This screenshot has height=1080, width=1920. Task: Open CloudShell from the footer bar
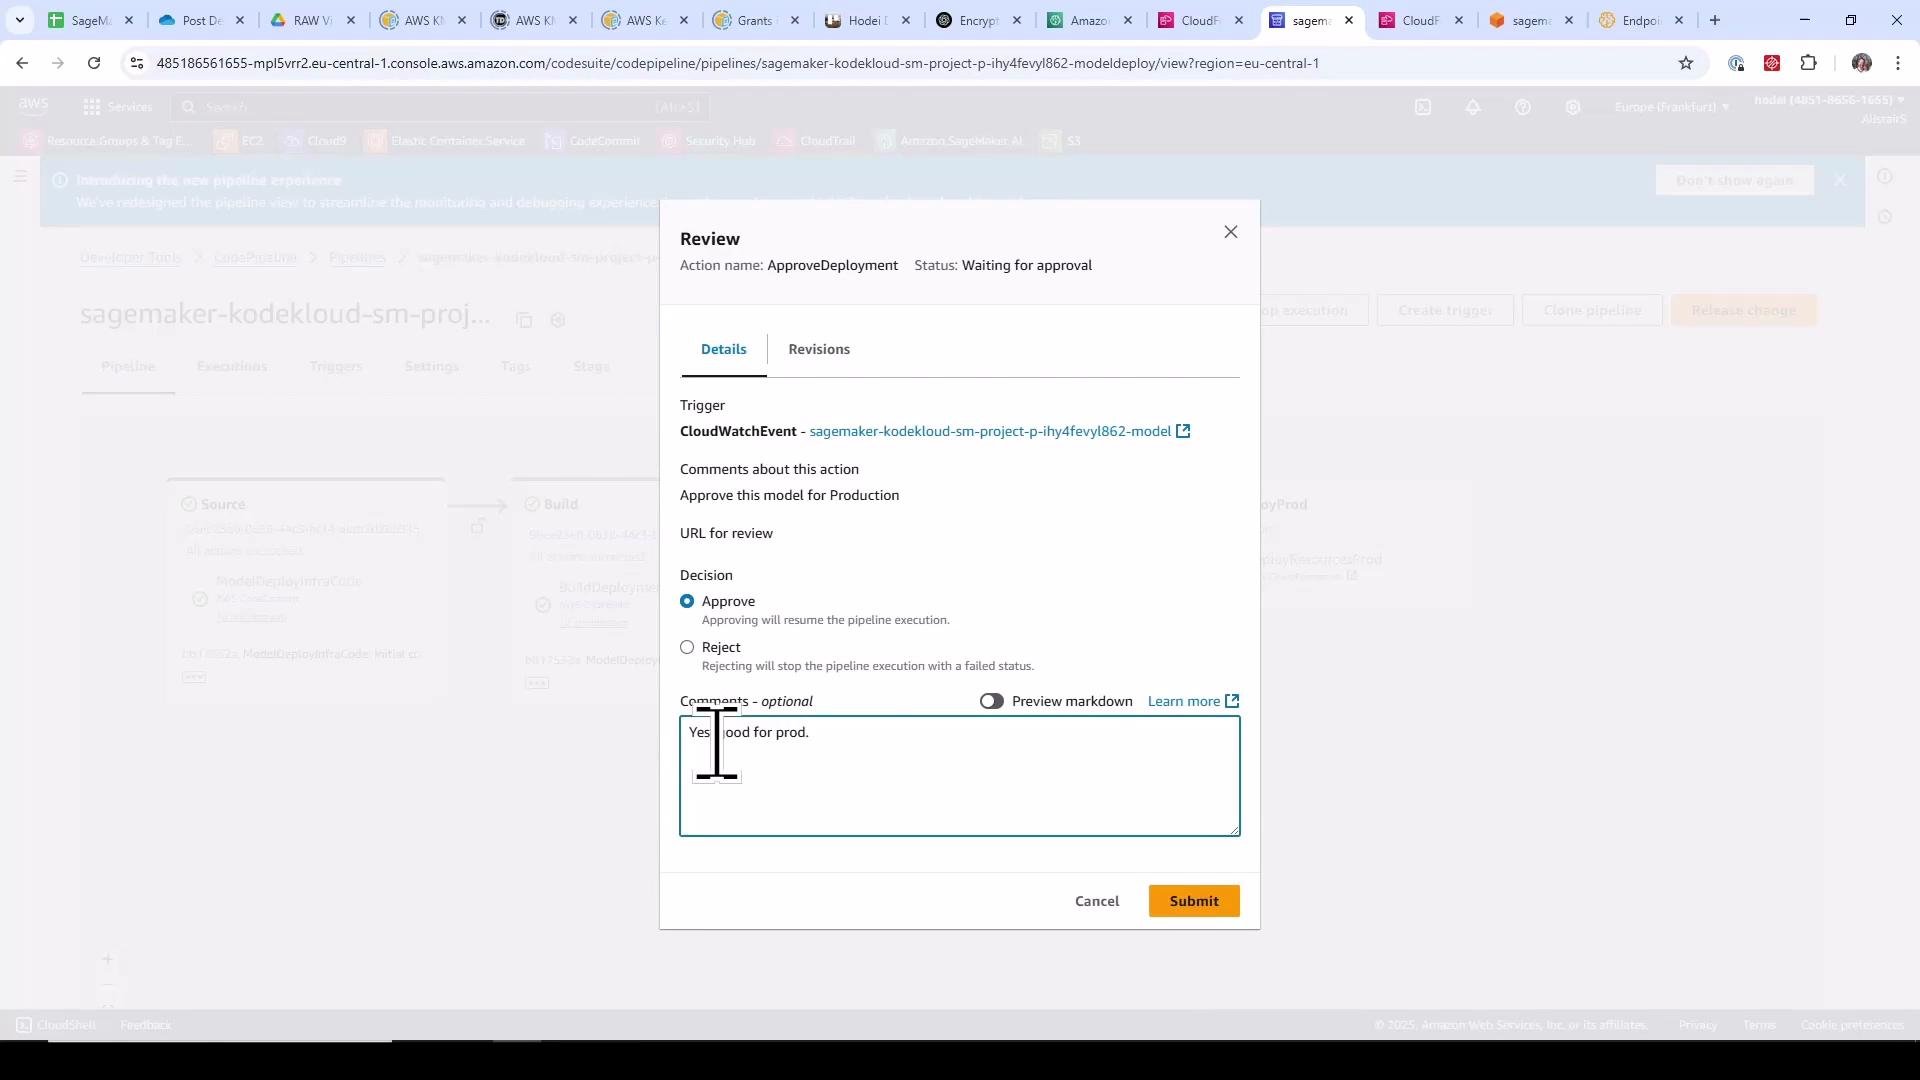coord(56,1025)
